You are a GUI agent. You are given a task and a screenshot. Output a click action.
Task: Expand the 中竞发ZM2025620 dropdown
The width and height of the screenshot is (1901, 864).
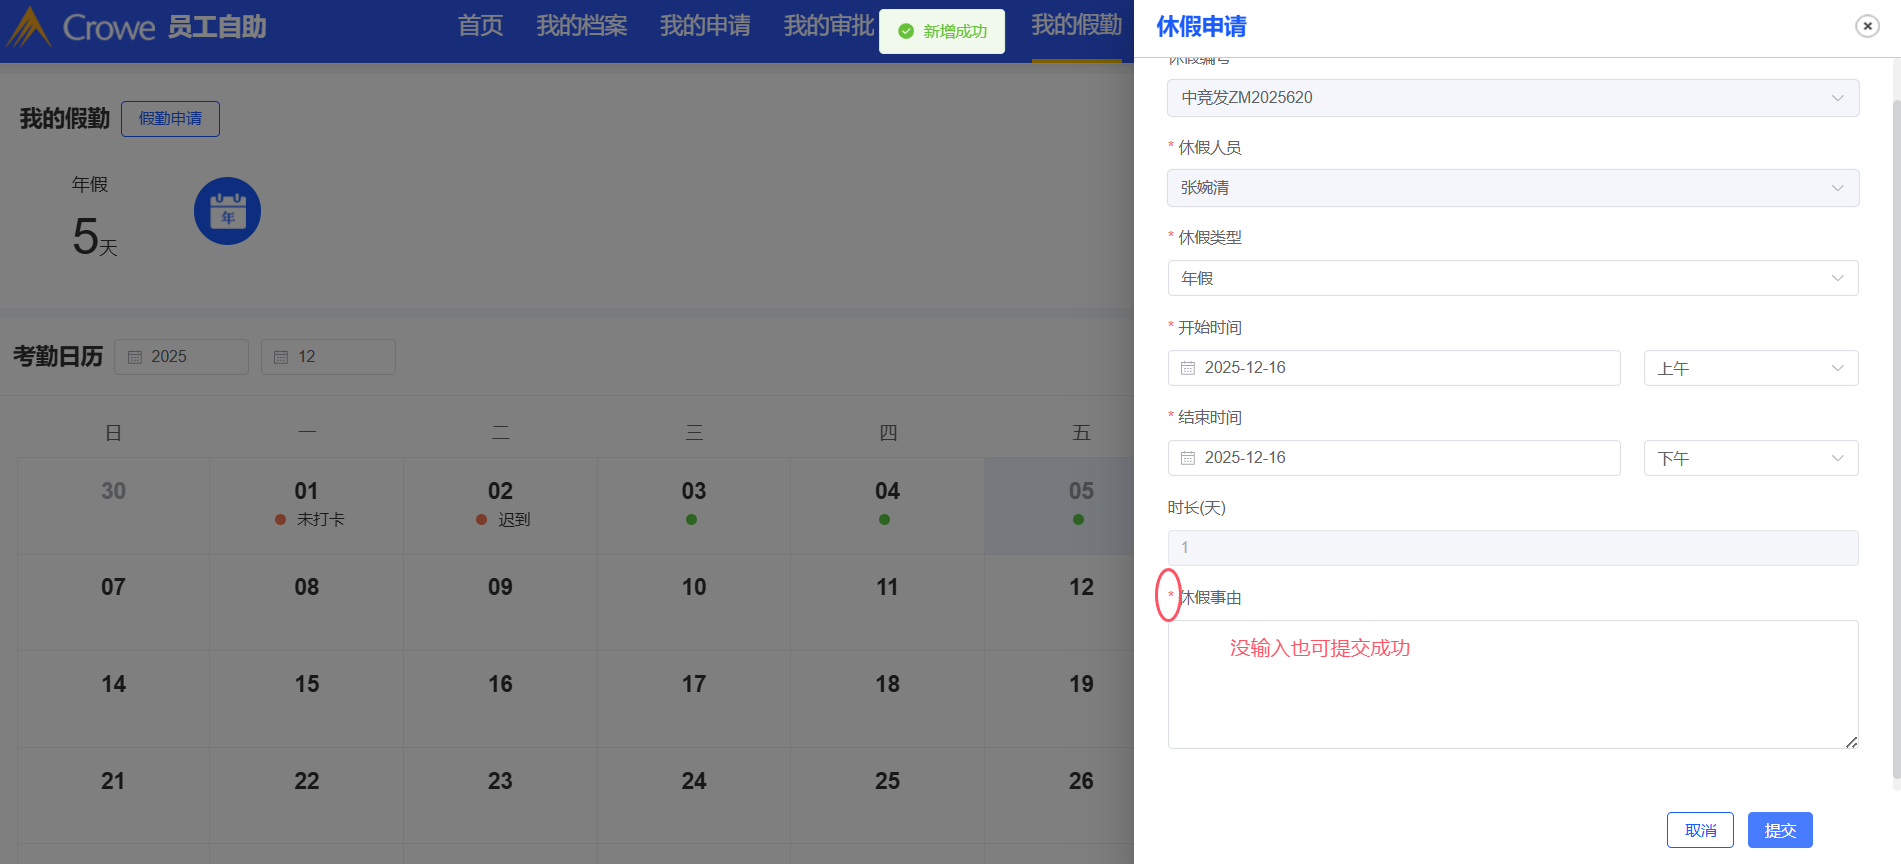(1513, 98)
